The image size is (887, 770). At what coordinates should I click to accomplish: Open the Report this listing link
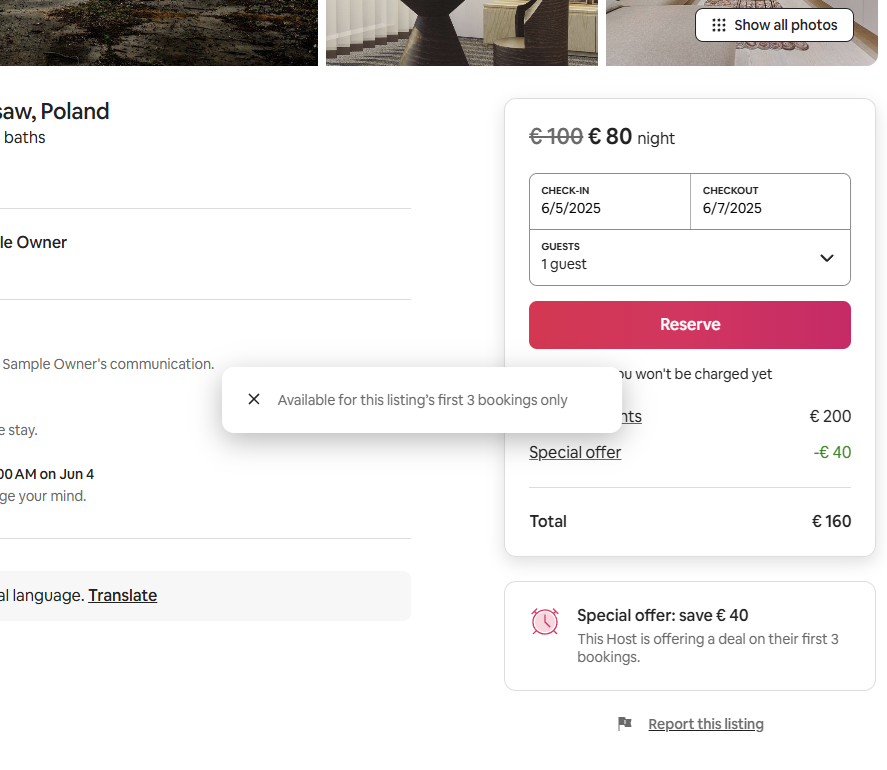pyautogui.click(x=705, y=724)
